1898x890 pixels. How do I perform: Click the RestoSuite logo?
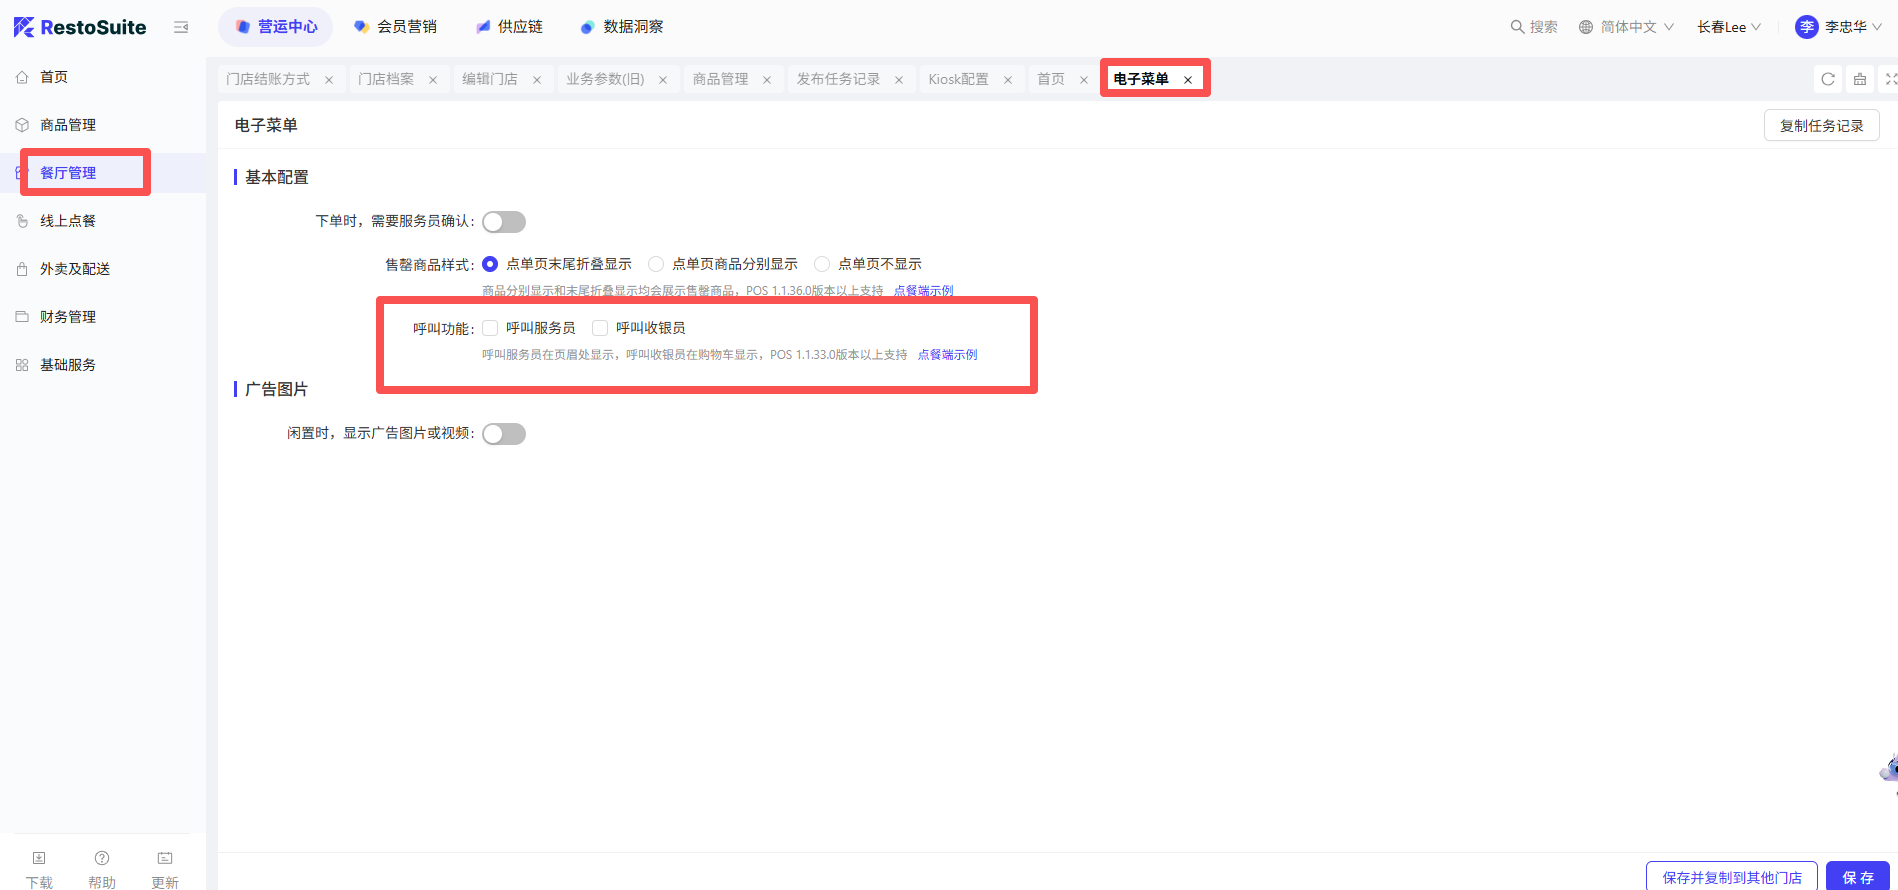click(80, 27)
